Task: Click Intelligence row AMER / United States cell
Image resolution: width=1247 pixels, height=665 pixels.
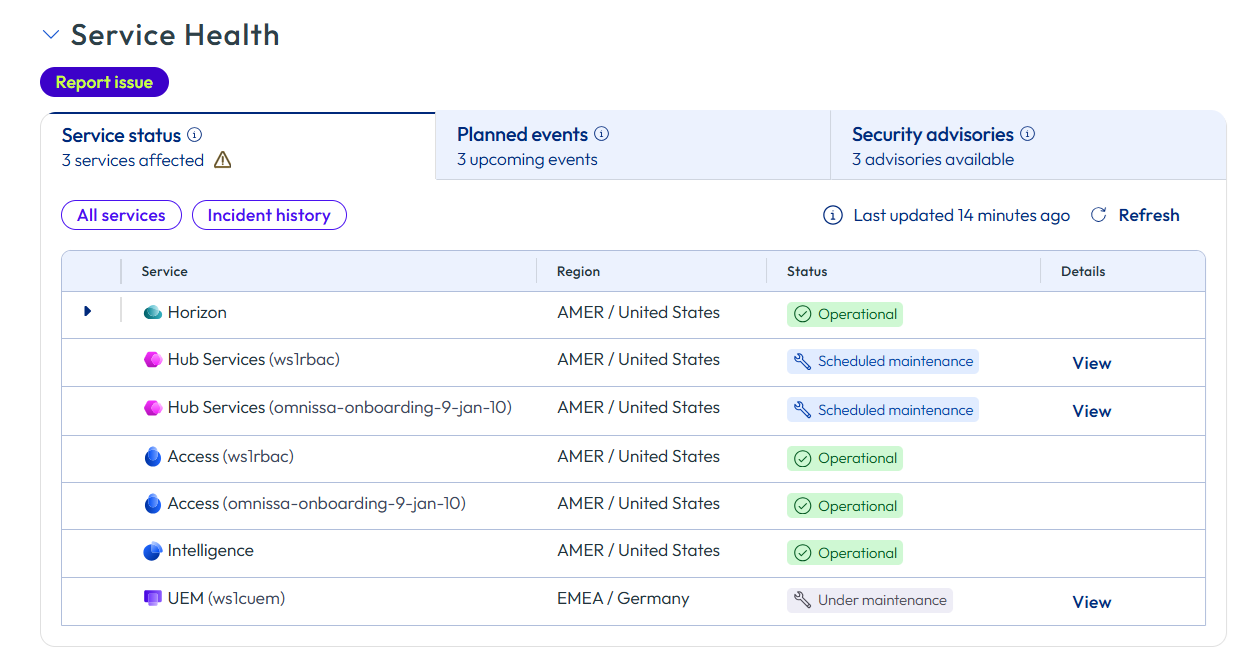Action: (x=638, y=550)
